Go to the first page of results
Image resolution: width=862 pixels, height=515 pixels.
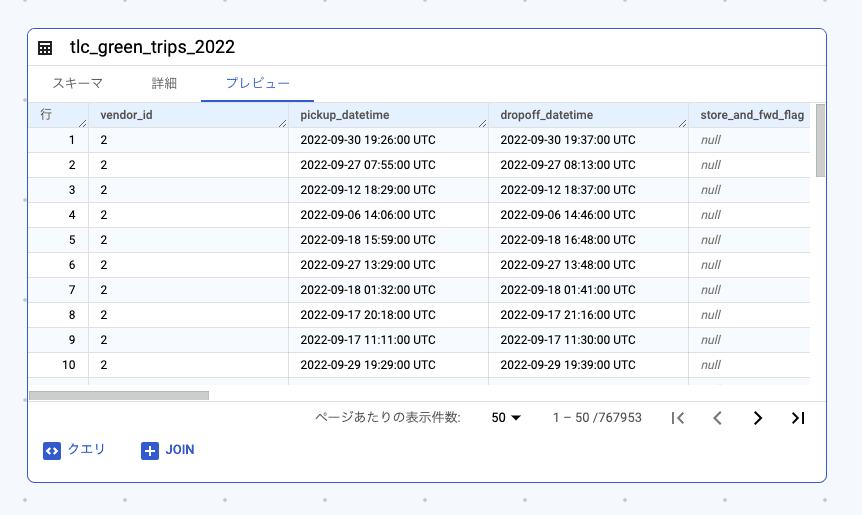click(678, 418)
